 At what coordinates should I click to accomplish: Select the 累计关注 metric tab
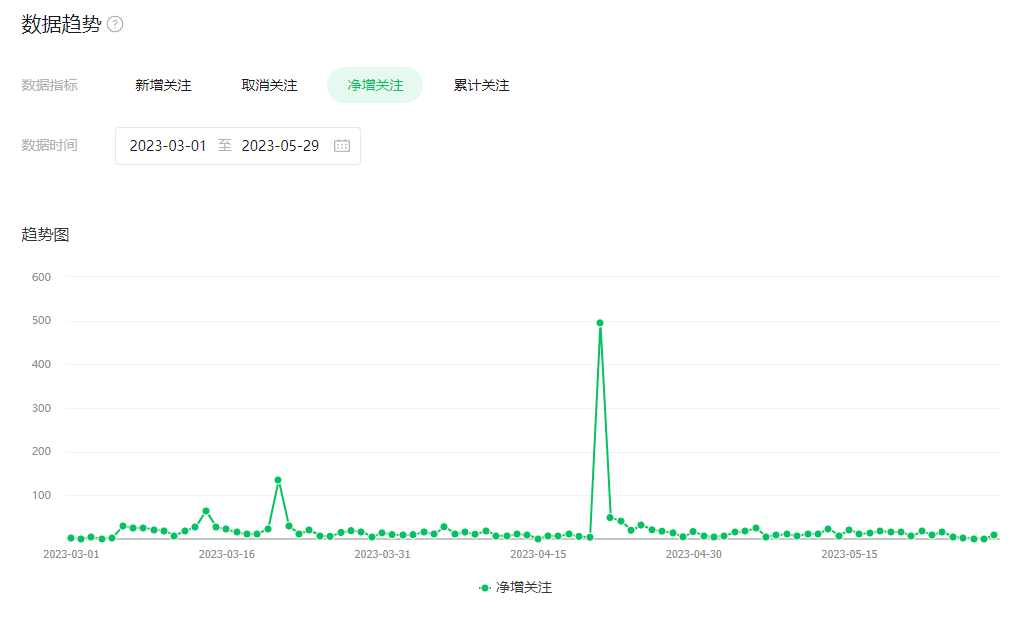(x=481, y=85)
